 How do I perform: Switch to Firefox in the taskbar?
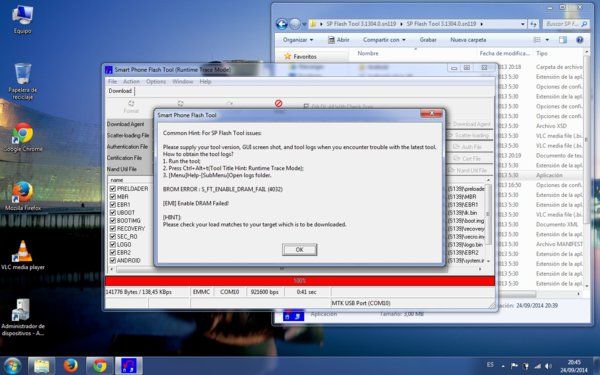tap(70, 366)
